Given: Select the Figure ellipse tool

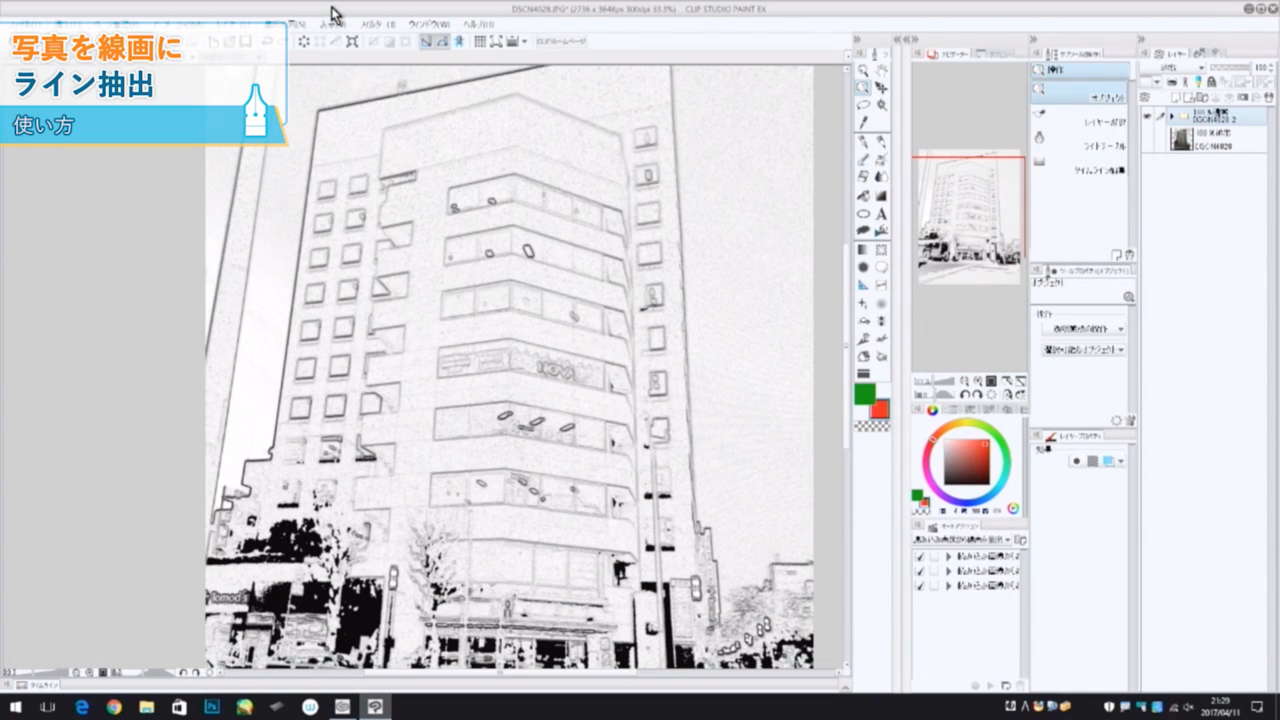Looking at the screenshot, I should coord(863,213).
